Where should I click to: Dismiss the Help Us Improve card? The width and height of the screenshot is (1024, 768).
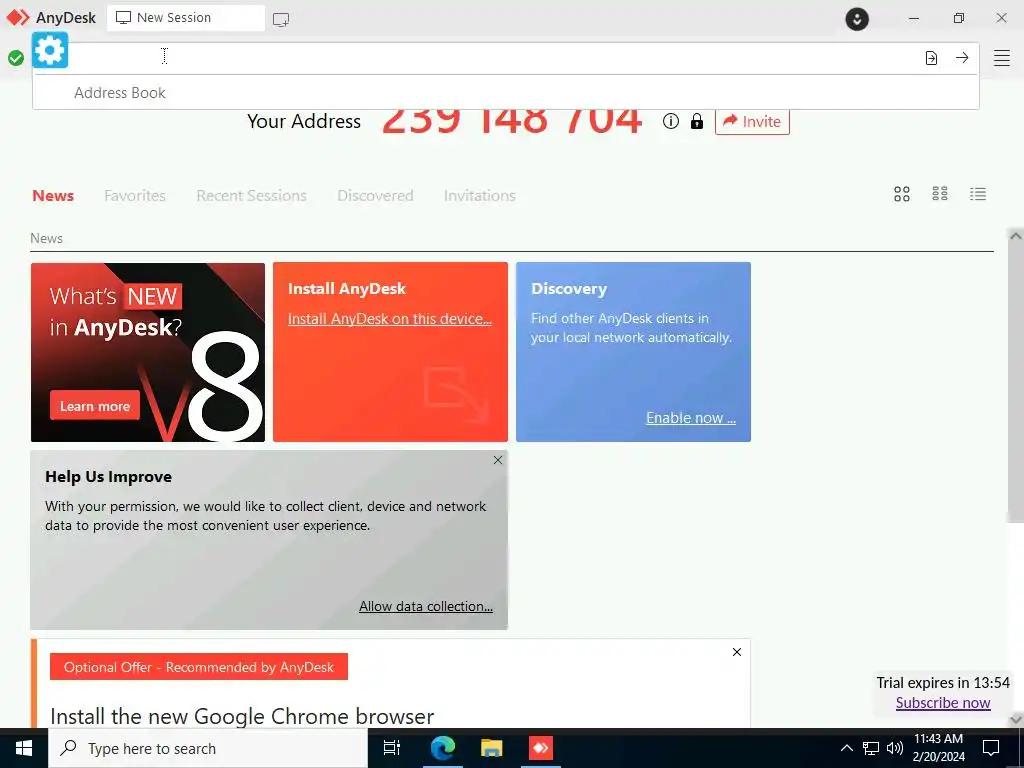click(498, 460)
